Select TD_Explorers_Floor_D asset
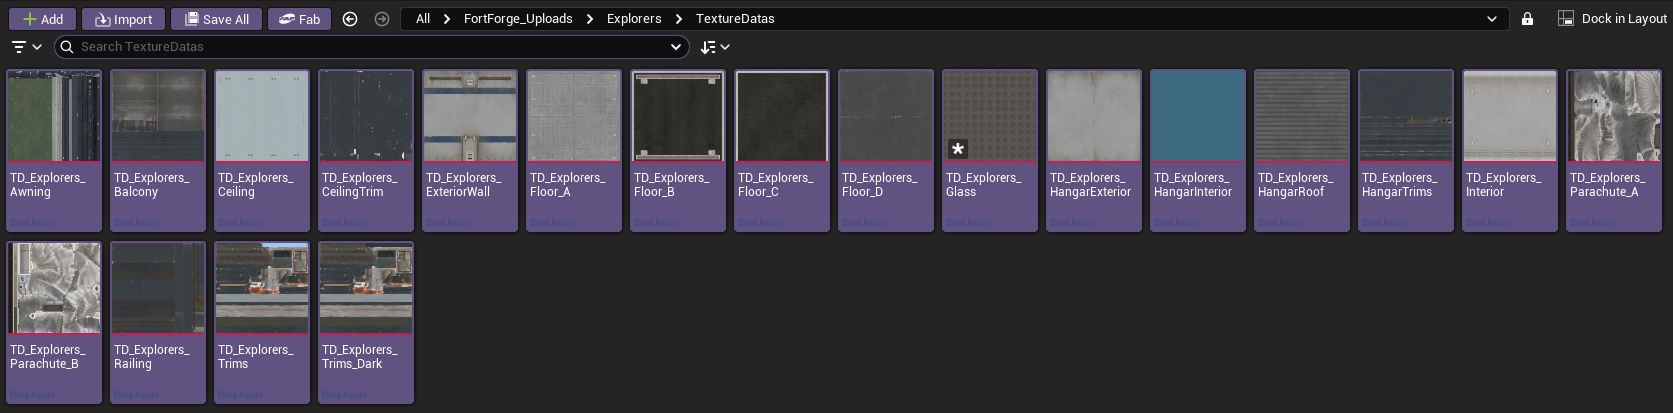Image resolution: width=1673 pixels, height=413 pixels. [x=886, y=150]
